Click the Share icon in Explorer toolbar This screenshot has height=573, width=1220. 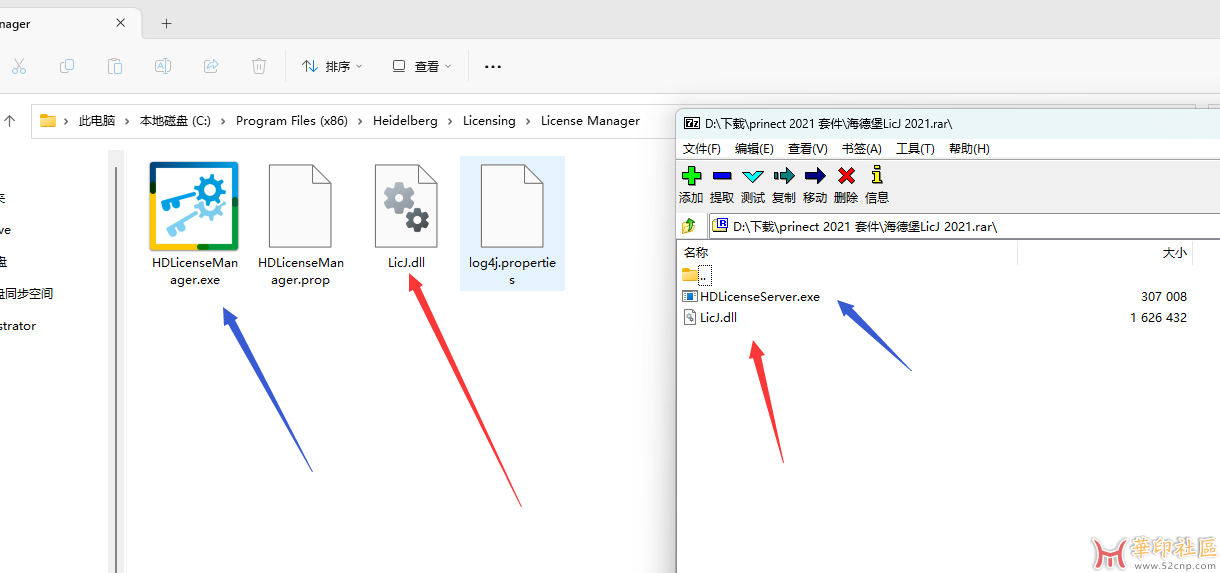click(x=211, y=66)
